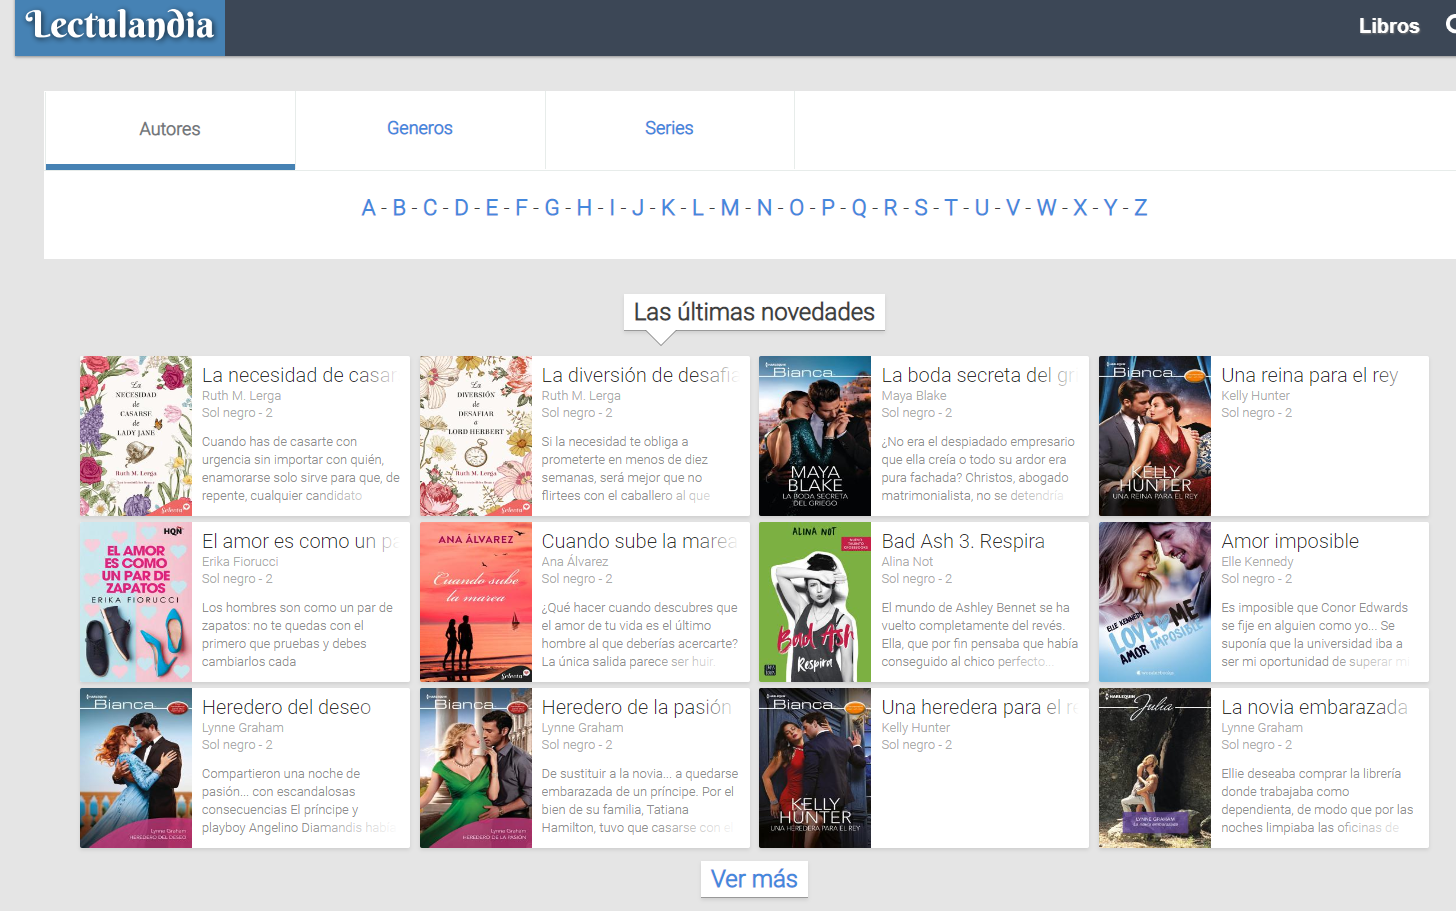This screenshot has width=1456, height=911.
Task: Open title link Cuando sube la marea
Action: click(640, 541)
